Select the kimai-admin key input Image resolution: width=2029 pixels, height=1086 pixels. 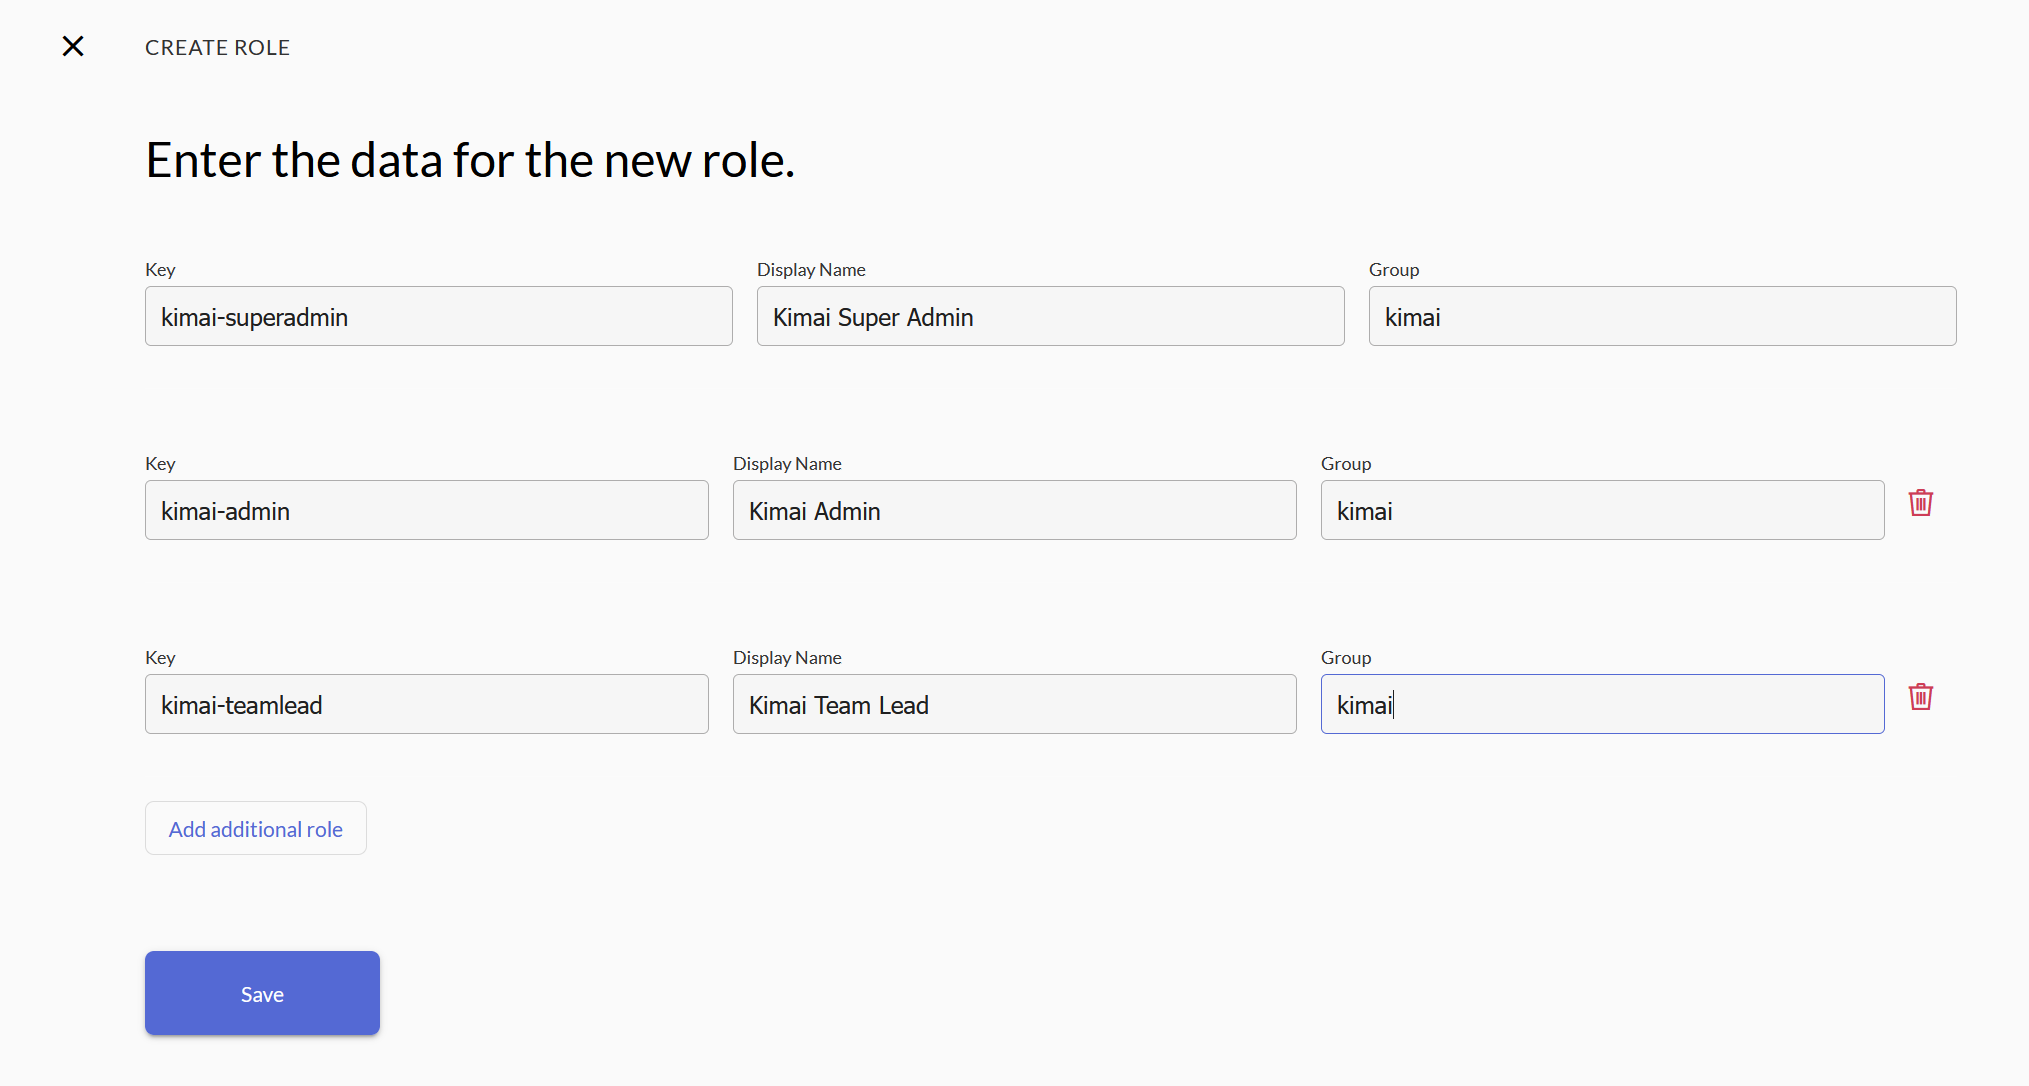click(426, 511)
